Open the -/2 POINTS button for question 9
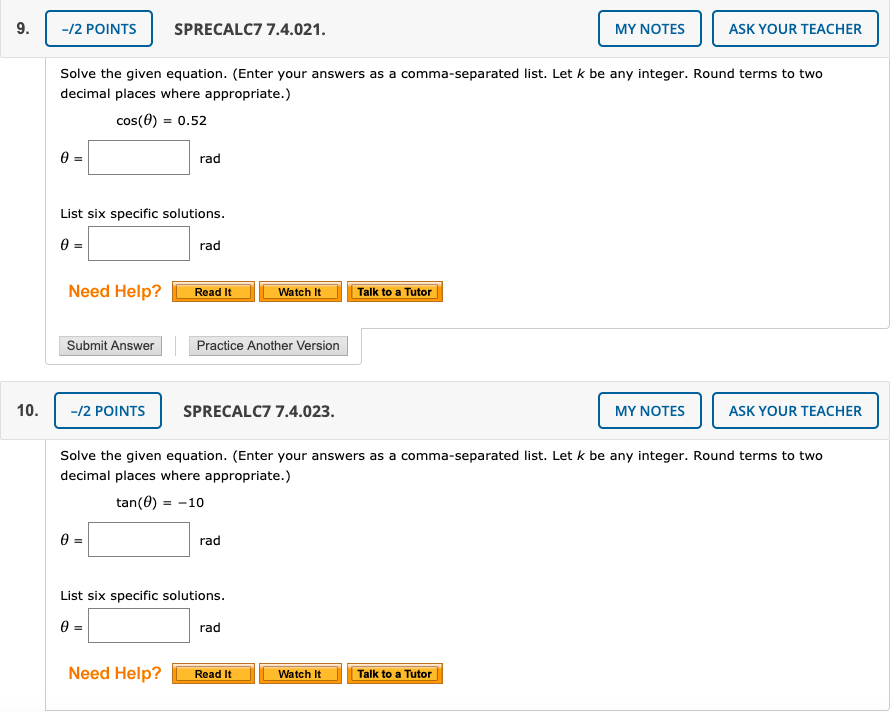 pyautogui.click(x=99, y=28)
